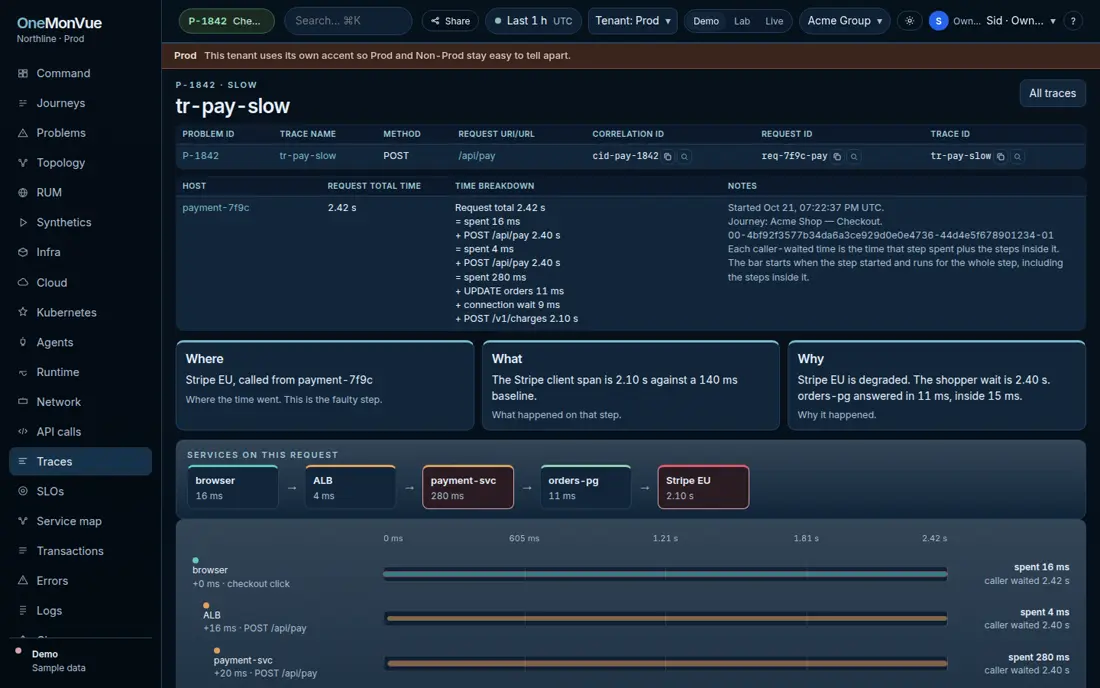This screenshot has height=688, width=1100.
Task: Copy the correlation ID cid-pay-1842
Action: [668, 156]
